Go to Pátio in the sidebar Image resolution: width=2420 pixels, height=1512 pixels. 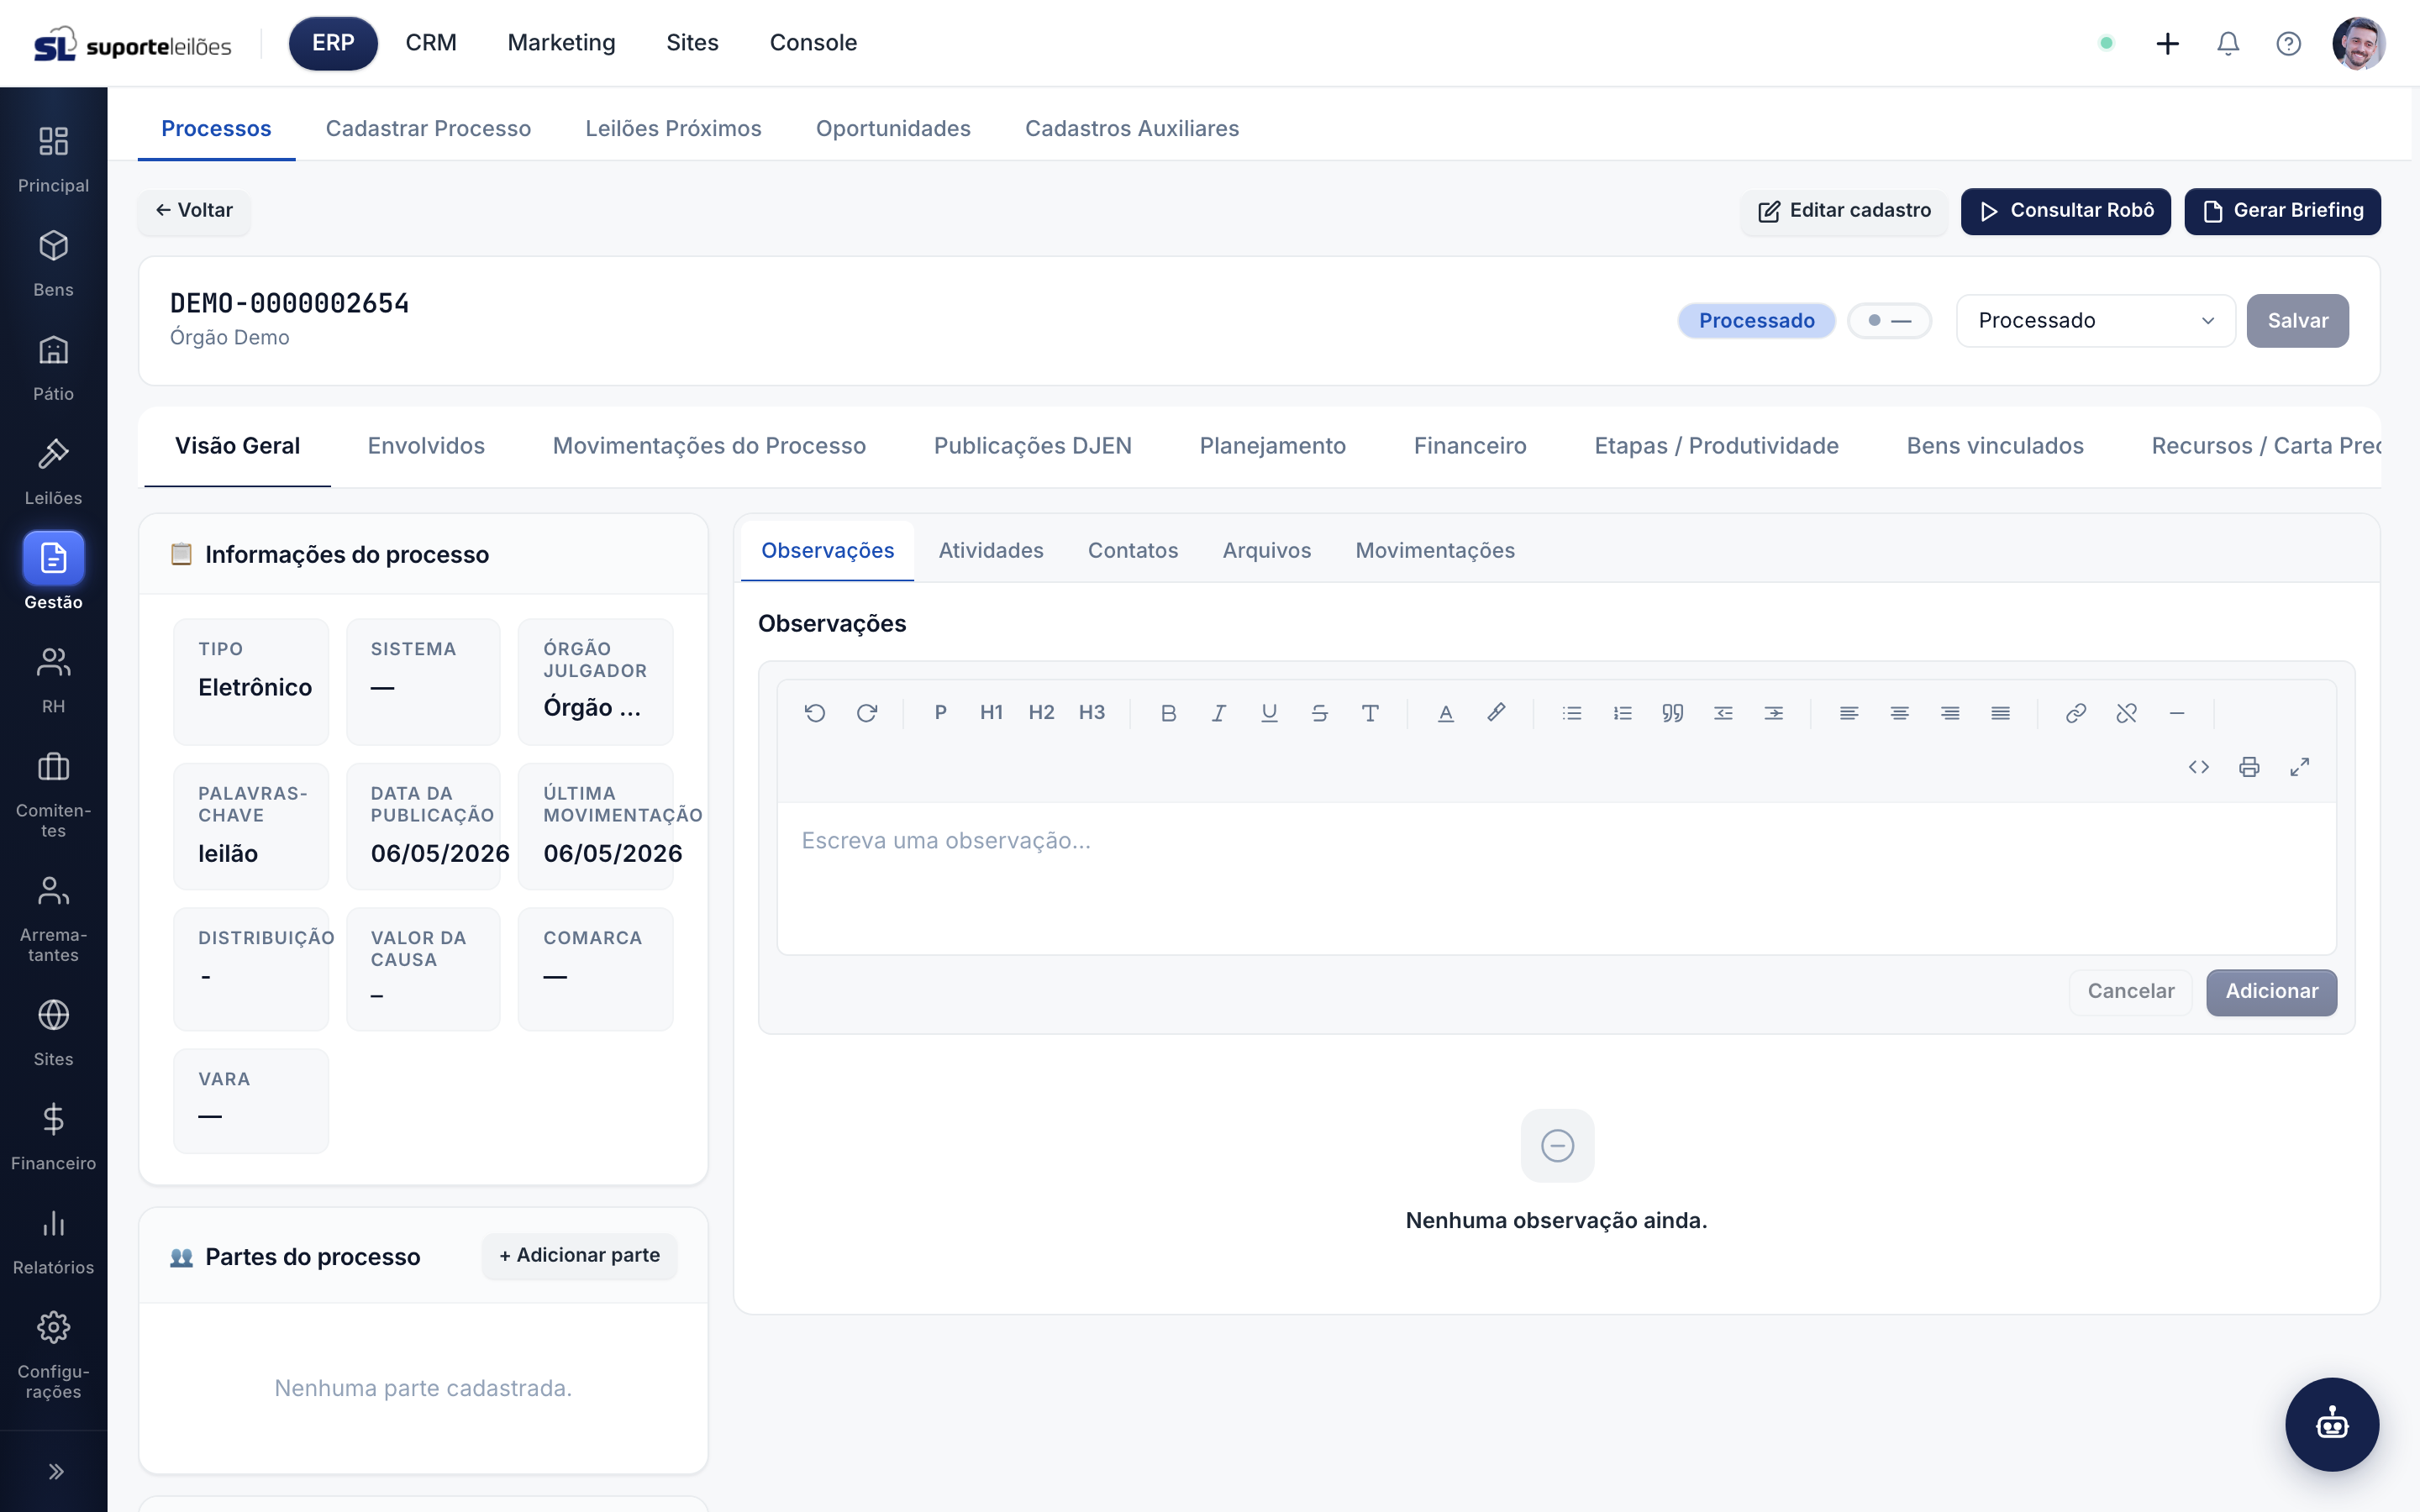coord(54,367)
